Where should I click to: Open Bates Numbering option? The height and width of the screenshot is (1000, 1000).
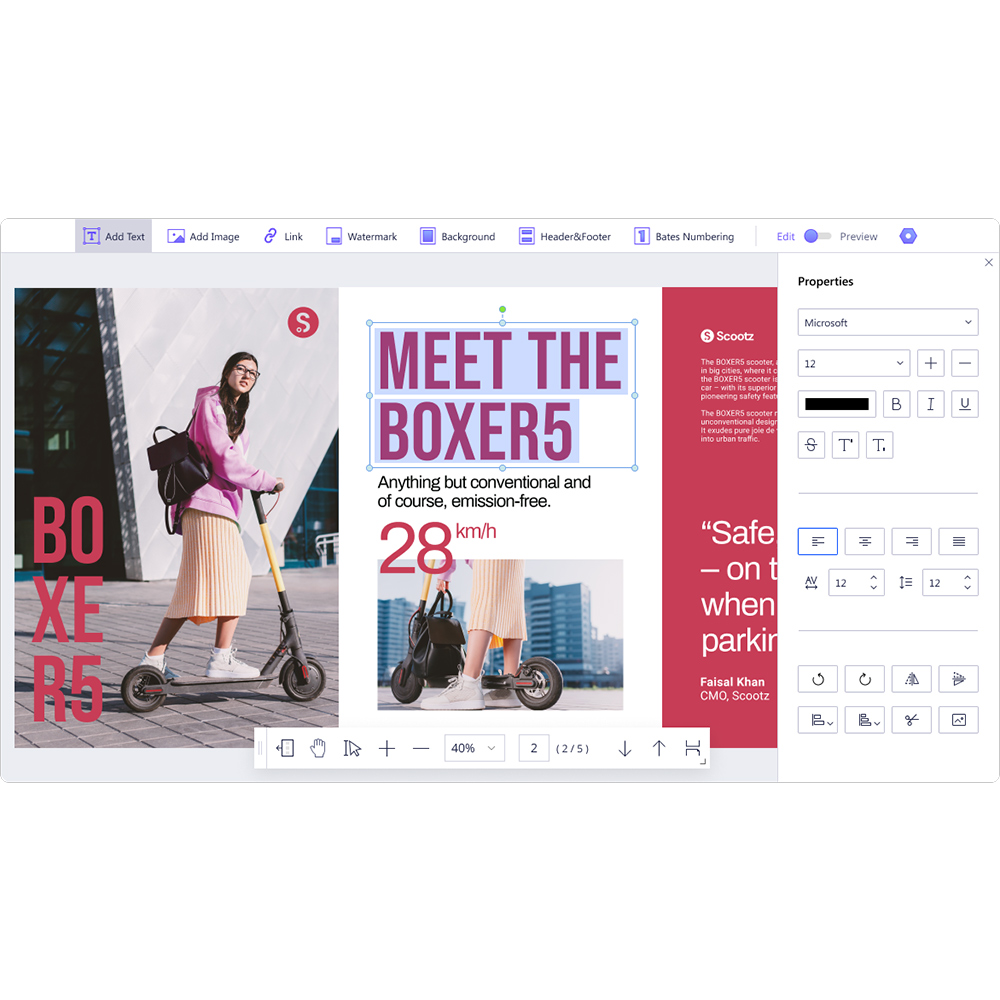tap(684, 236)
